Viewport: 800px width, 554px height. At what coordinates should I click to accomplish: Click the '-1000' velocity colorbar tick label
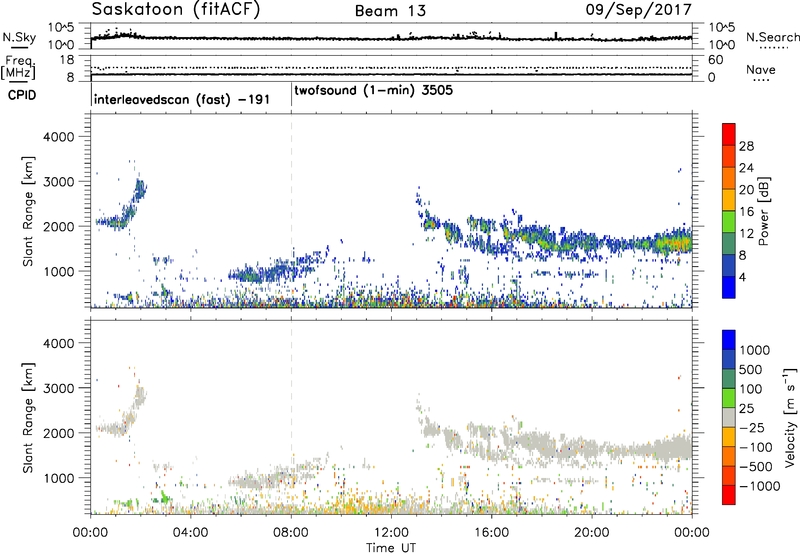pyautogui.click(x=759, y=486)
